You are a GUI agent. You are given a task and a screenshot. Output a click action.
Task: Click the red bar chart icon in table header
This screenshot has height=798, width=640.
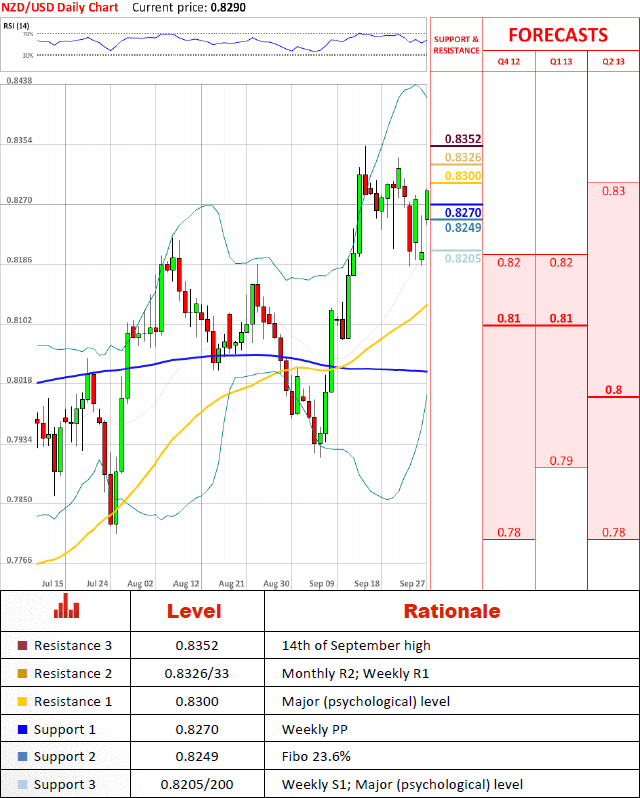(67, 607)
